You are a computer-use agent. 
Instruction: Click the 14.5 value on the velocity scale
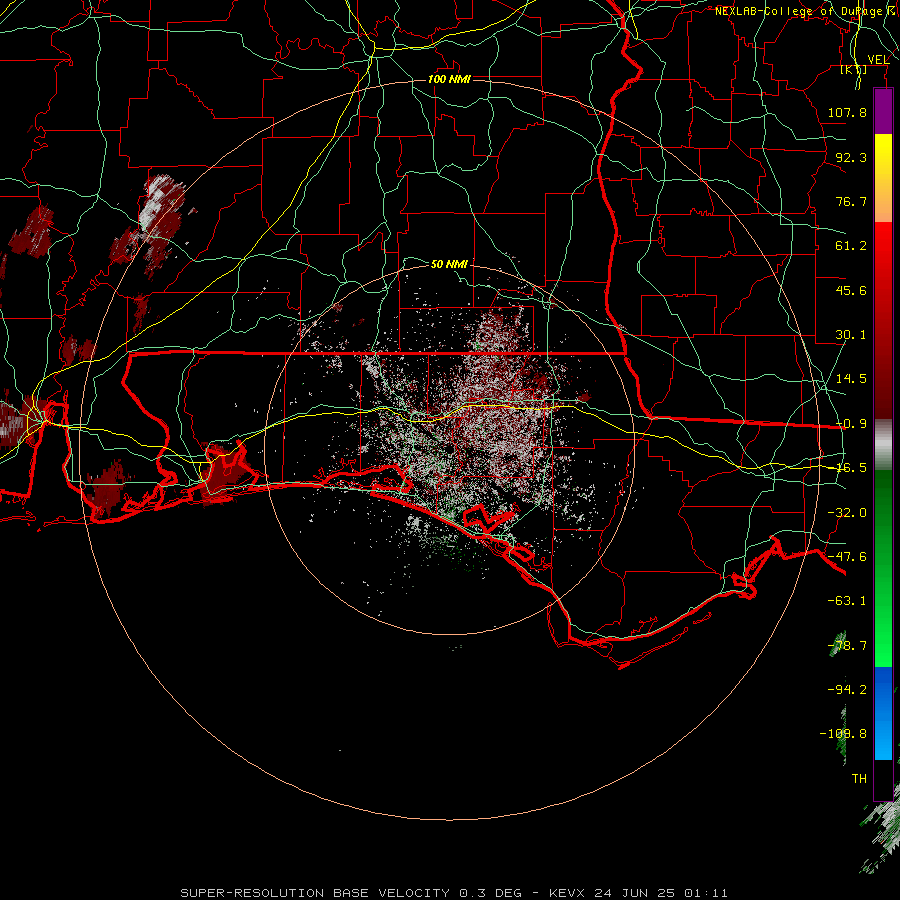851,379
